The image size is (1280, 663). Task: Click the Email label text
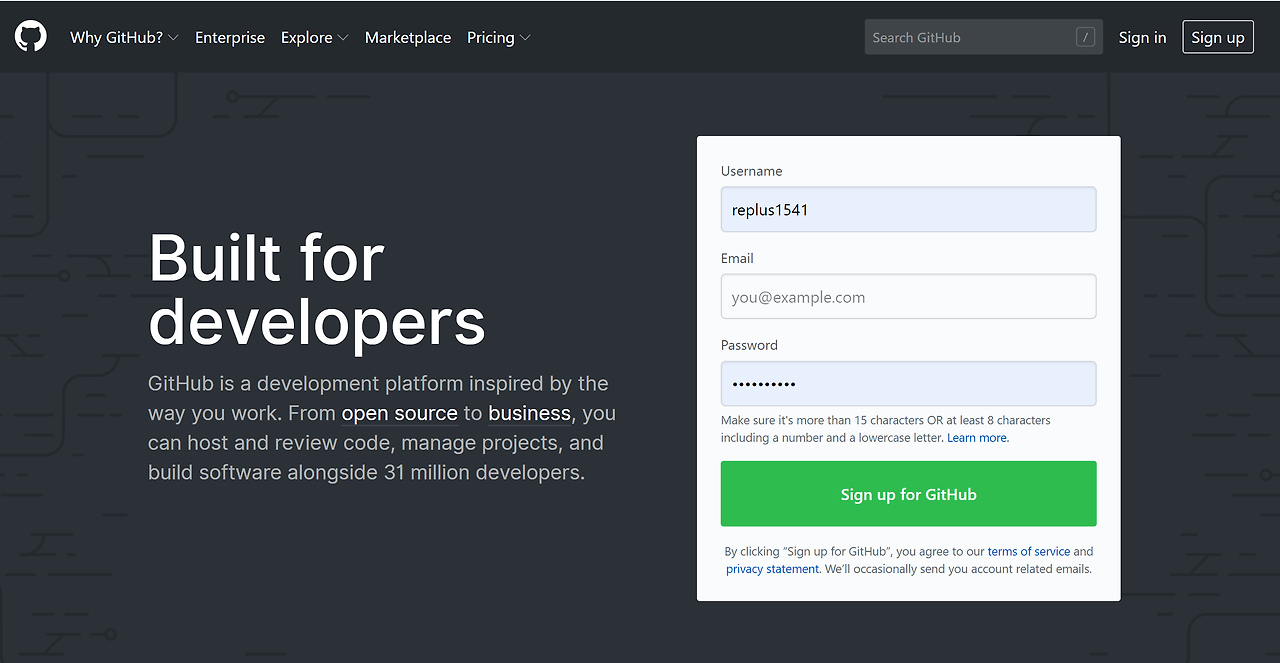click(x=737, y=258)
